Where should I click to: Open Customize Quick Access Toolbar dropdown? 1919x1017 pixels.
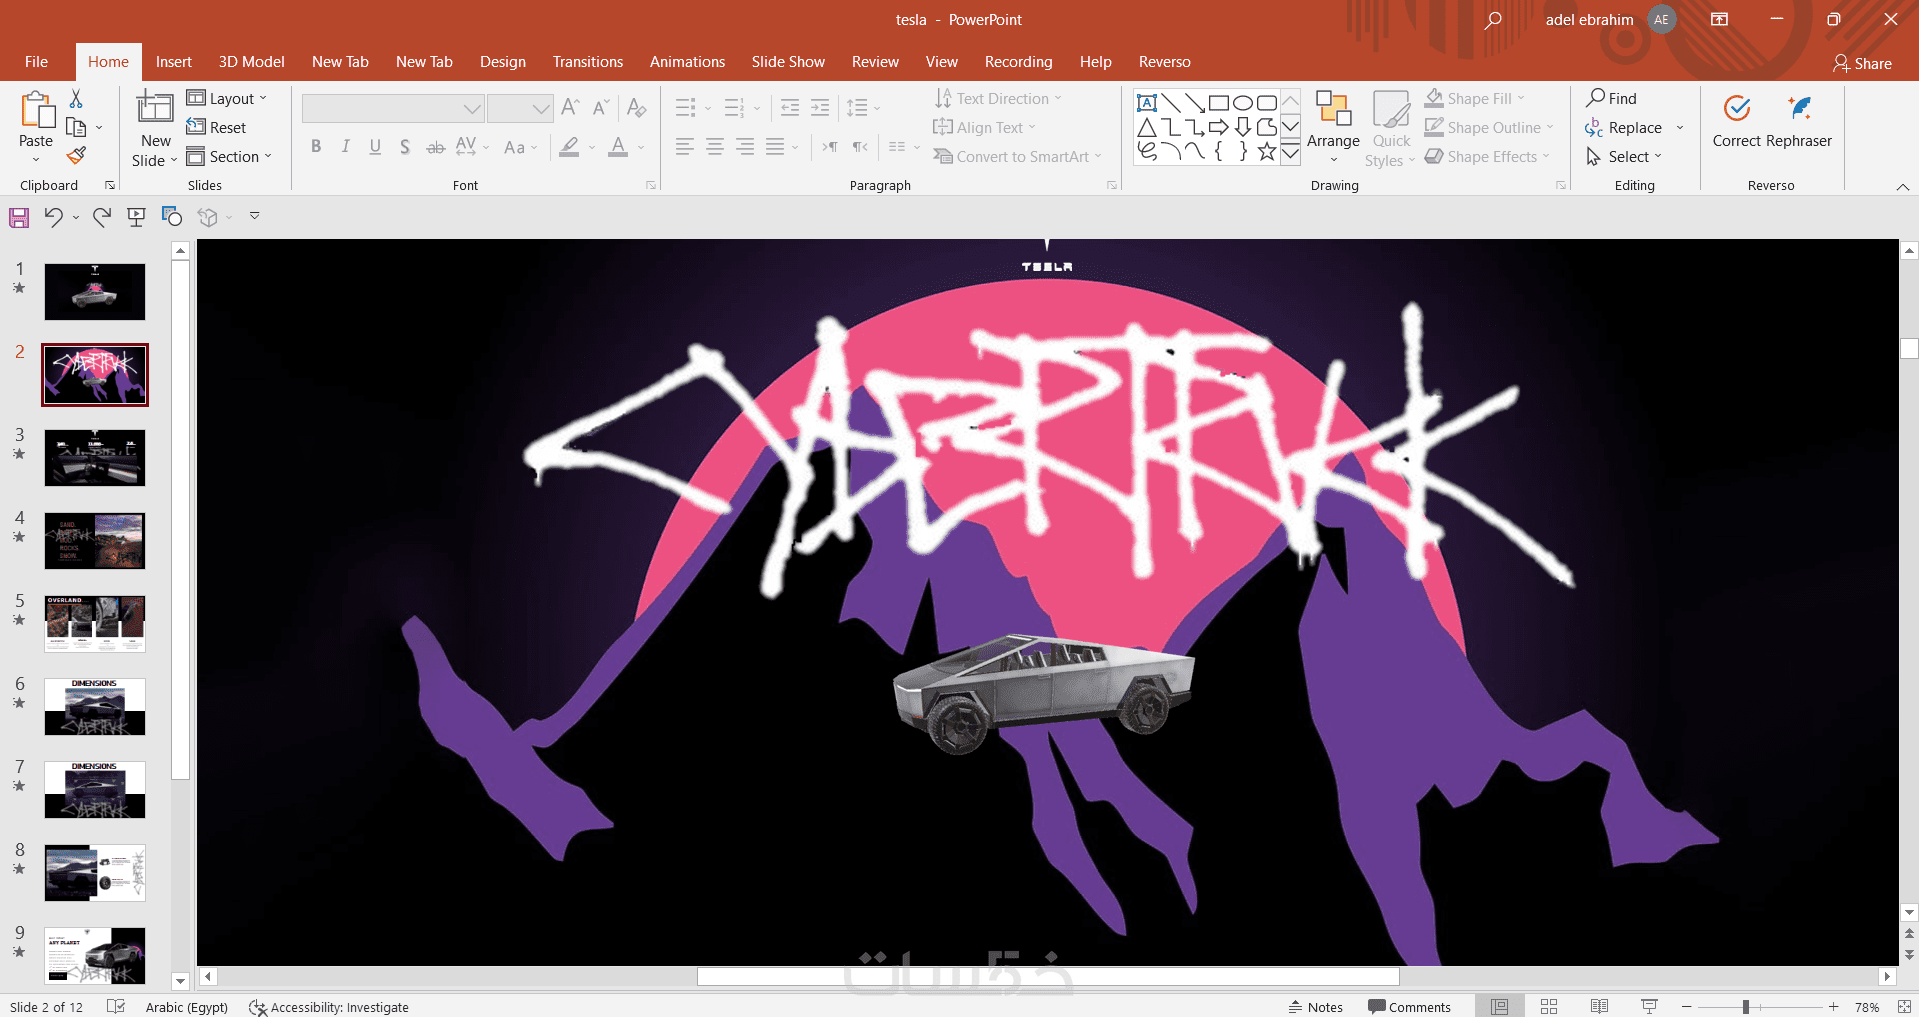click(x=255, y=216)
